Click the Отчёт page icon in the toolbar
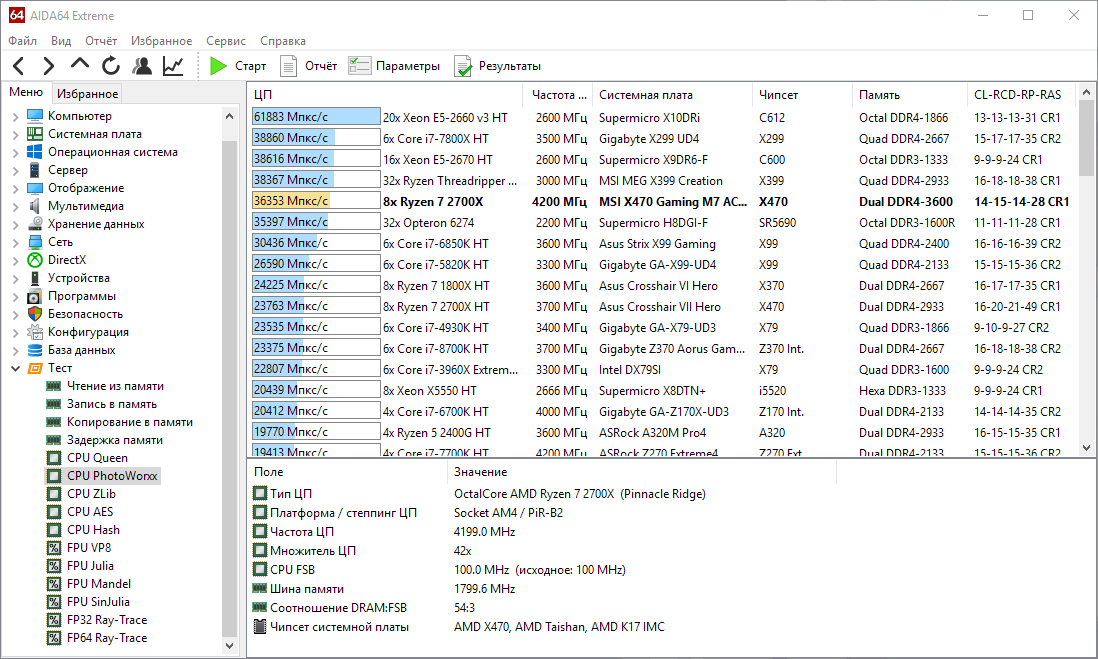This screenshot has width=1098, height=659. (x=289, y=66)
